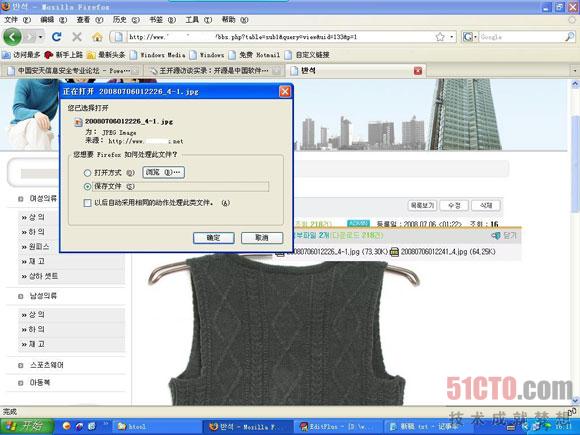The image size is (580, 435).
Task: Click the scrollbar up arrow
Action: pos(576,84)
